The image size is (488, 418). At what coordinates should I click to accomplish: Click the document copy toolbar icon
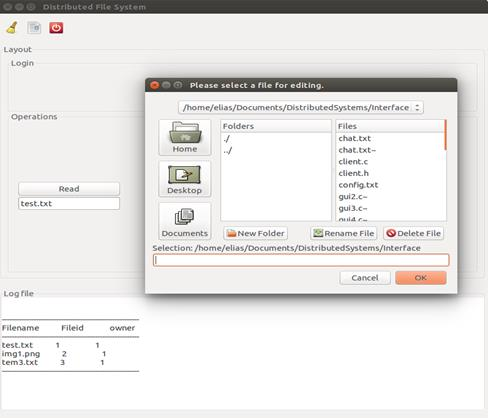[34, 28]
